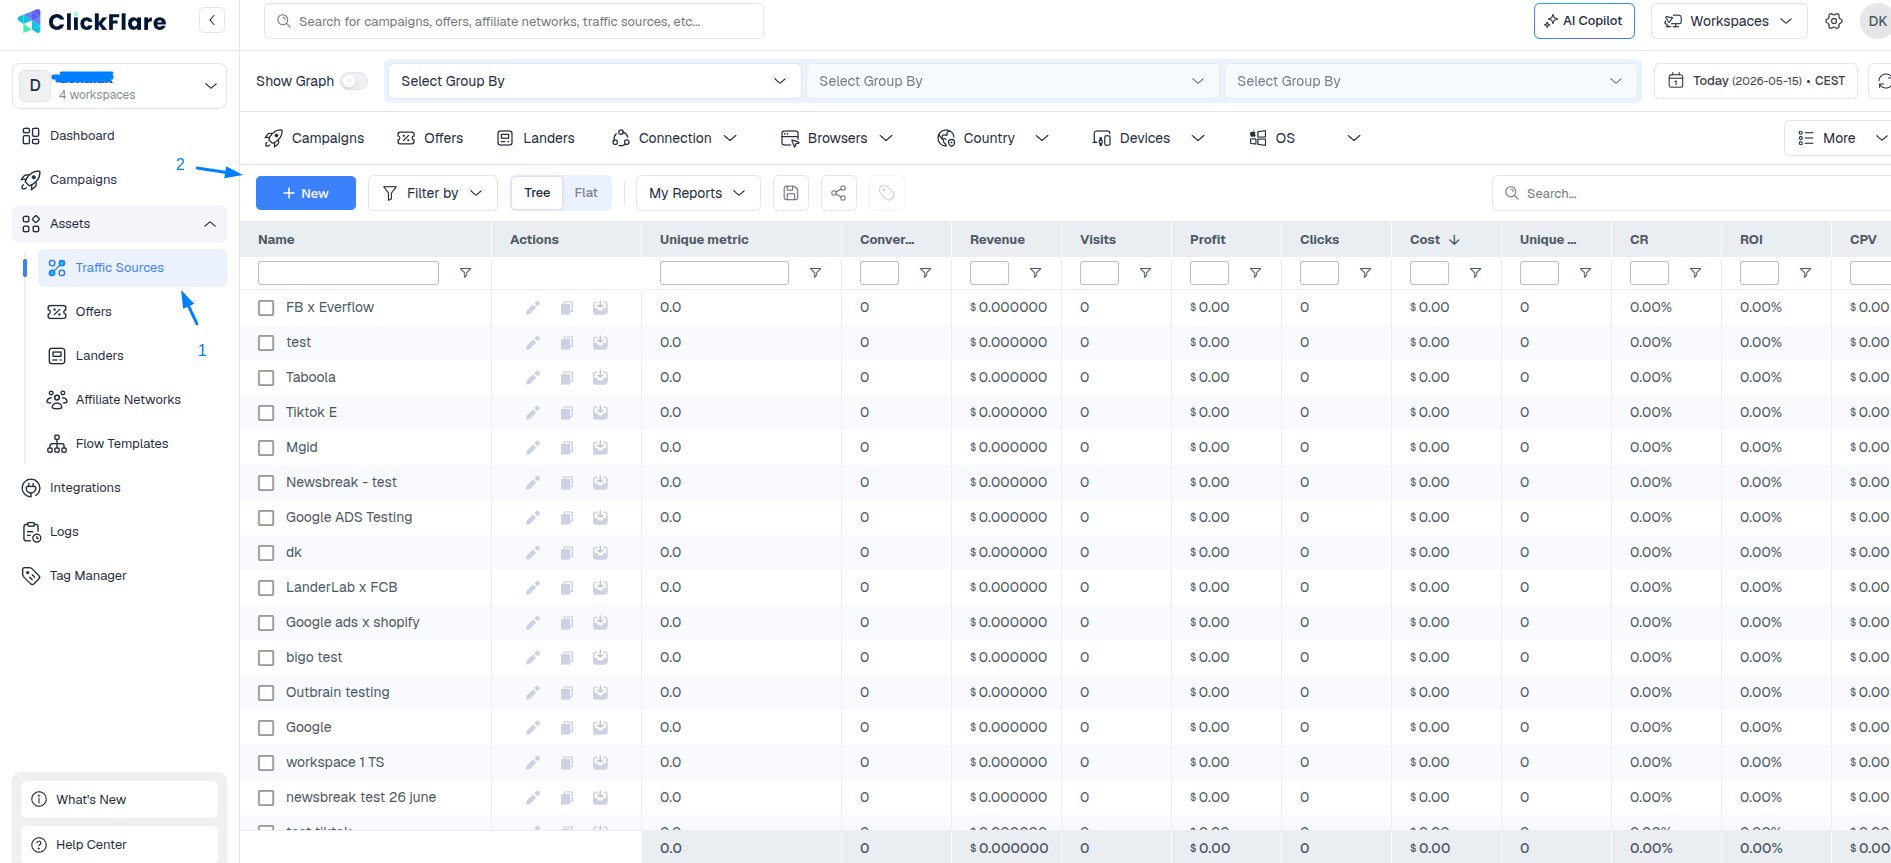Viewport: 1891px width, 863px height.
Task: Open Help Center
Action: pos(119,845)
